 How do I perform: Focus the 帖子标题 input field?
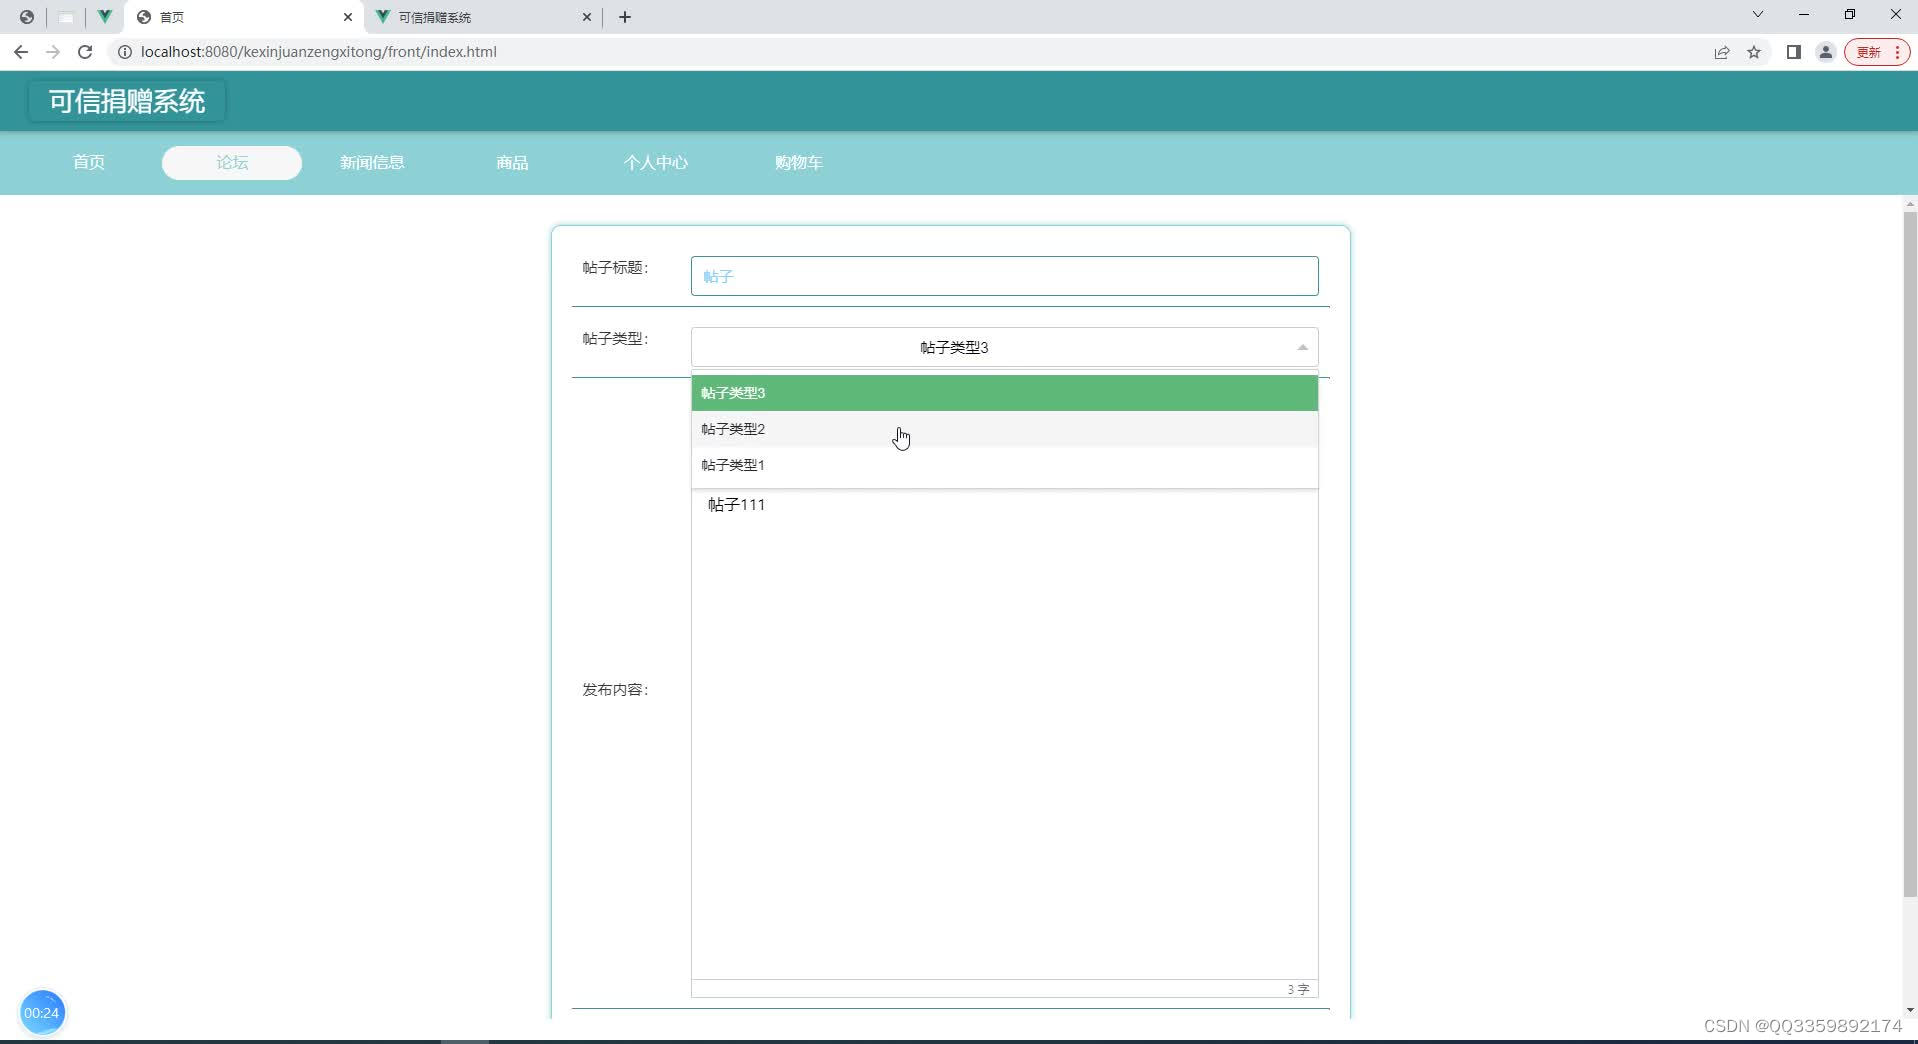[x=1004, y=276]
